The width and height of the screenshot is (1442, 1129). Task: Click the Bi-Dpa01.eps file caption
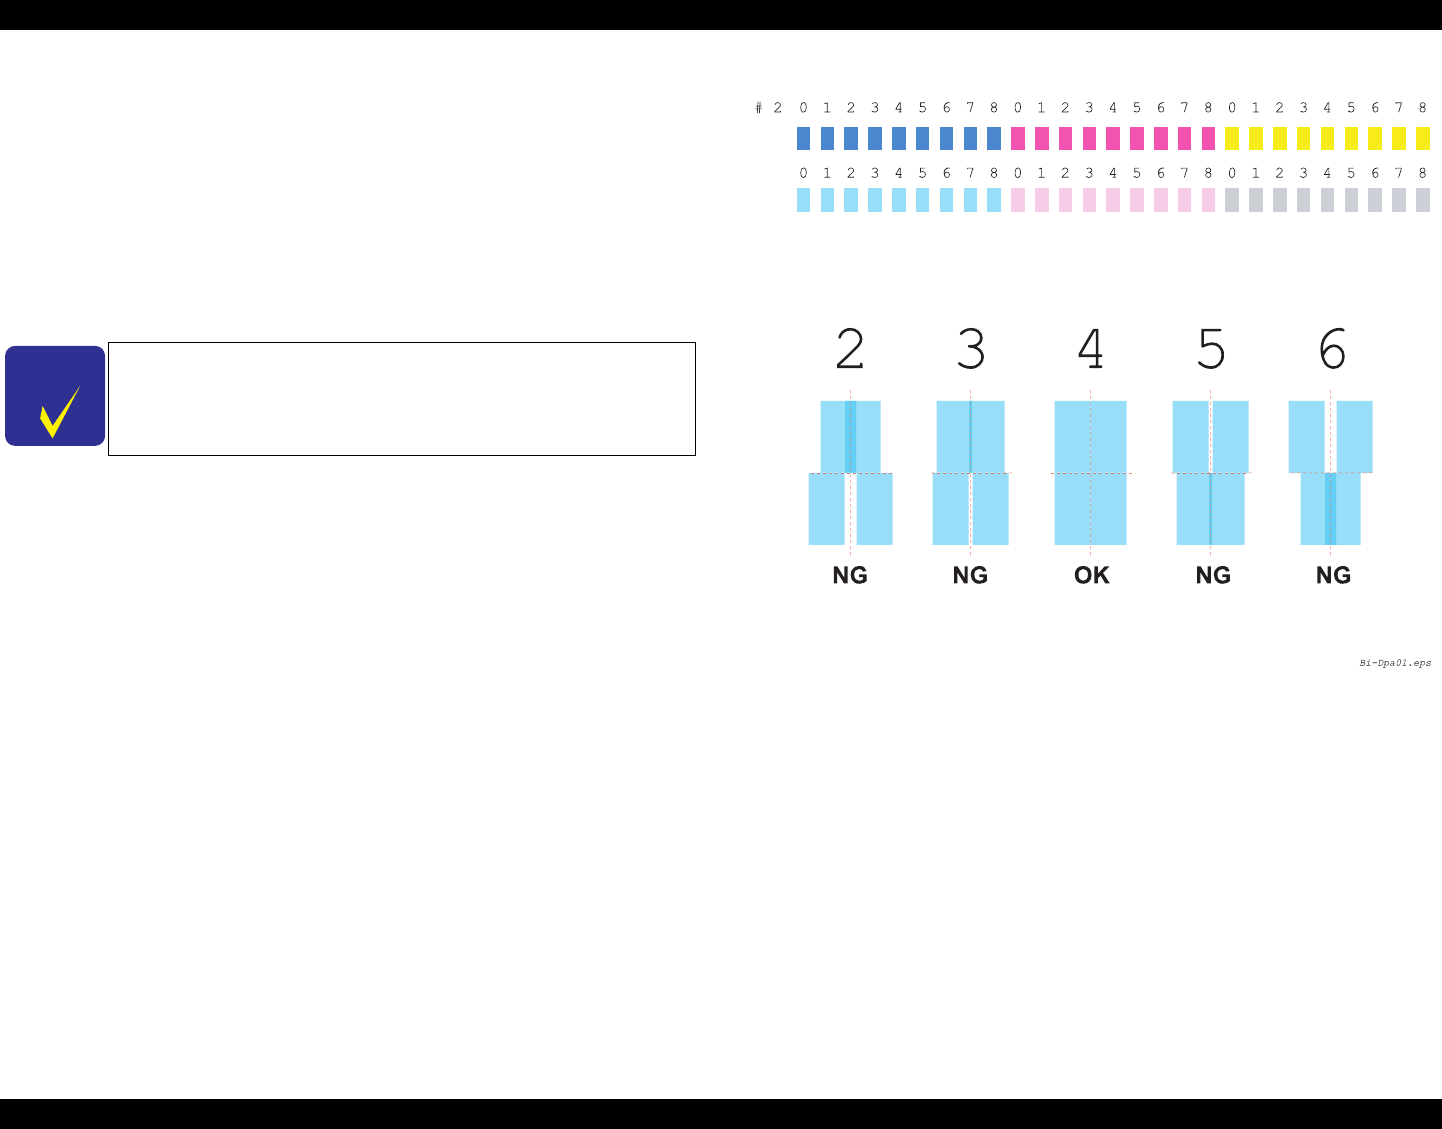(x=1395, y=663)
